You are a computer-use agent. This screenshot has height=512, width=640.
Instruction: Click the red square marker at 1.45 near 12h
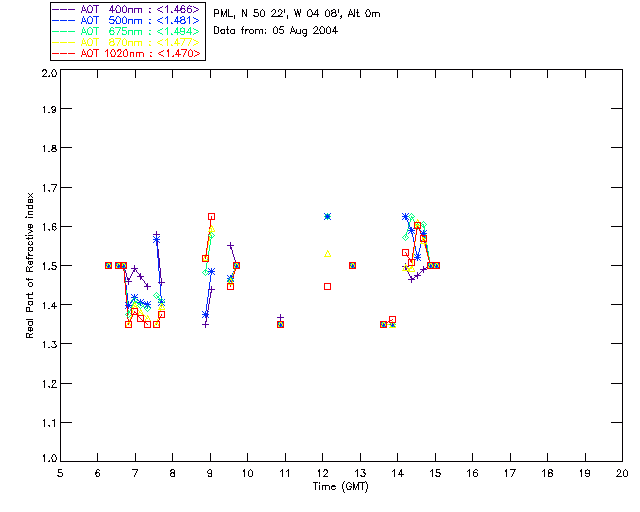point(327,287)
